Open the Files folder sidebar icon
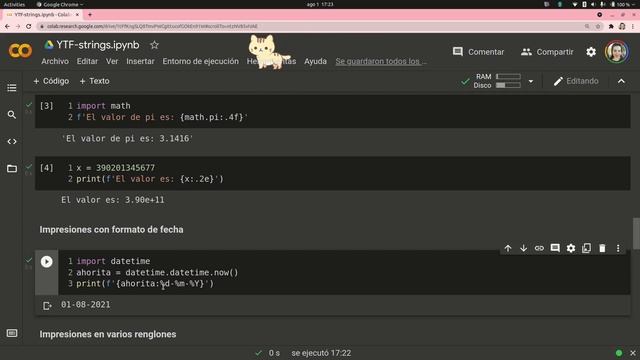The width and height of the screenshot is (640, 360). coord(12,169)
